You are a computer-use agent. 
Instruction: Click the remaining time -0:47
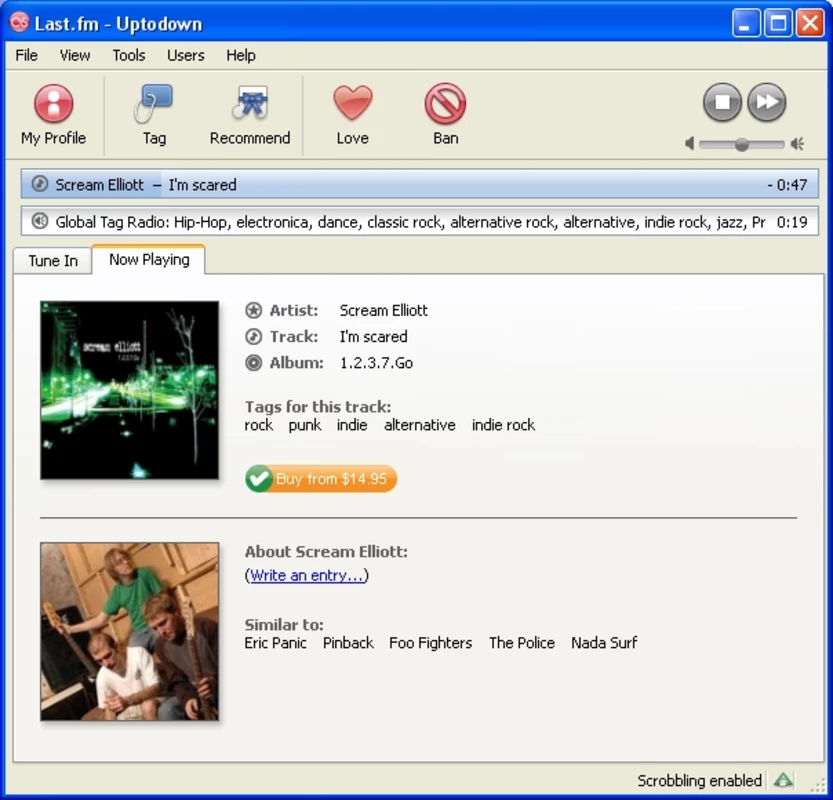[787, 185]
